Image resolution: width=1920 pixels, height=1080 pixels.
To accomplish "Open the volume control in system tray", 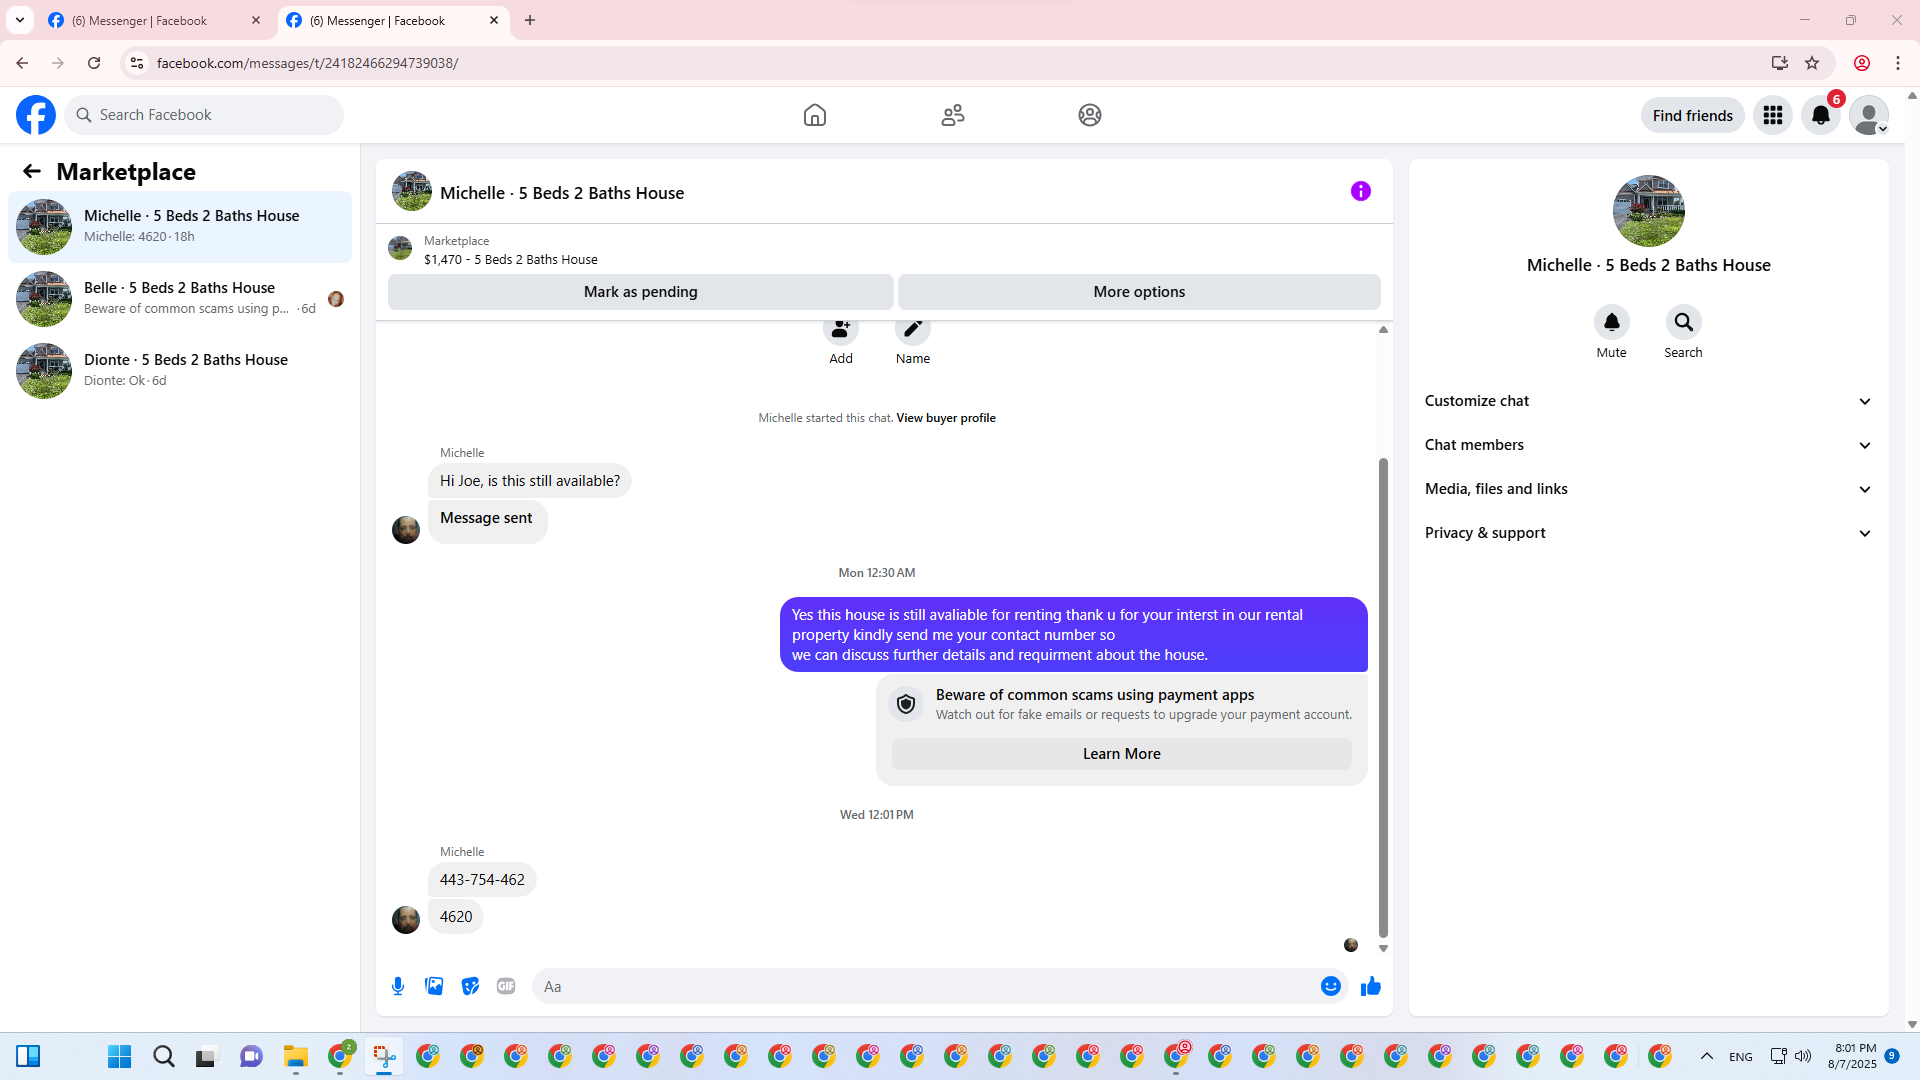I will pos(1803,1056).
